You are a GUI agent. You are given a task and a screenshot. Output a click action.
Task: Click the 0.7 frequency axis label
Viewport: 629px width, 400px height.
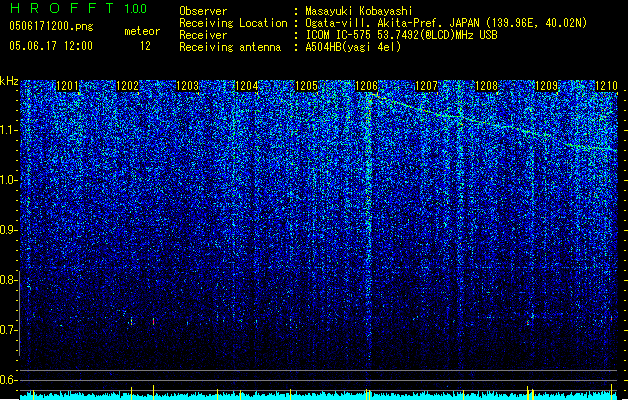click(x=9, y=330)
